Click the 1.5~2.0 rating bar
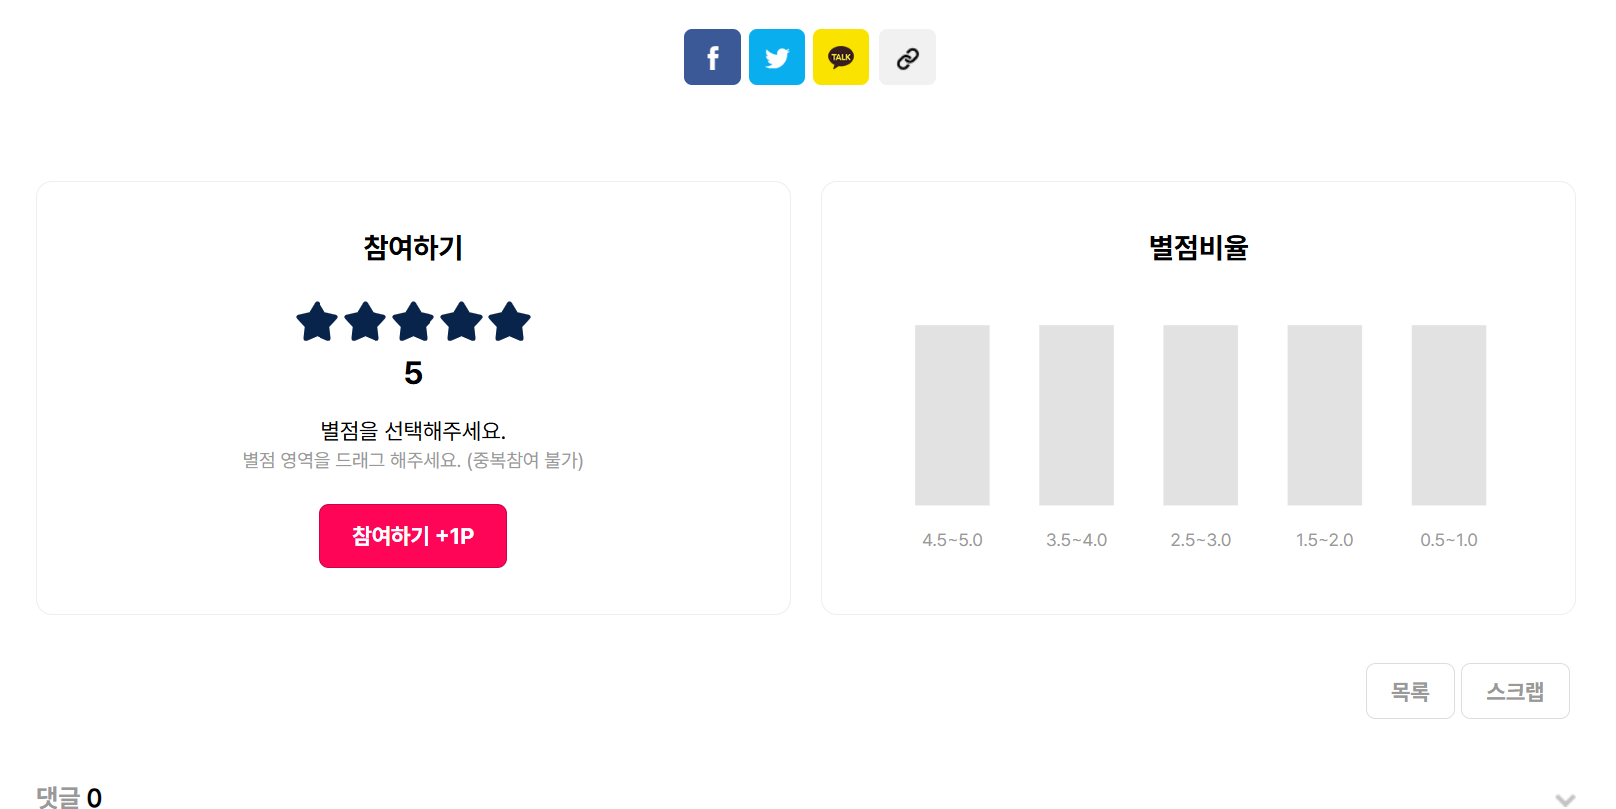The height and width of the screenshot is (809, 1616). tap(1325, 415)
